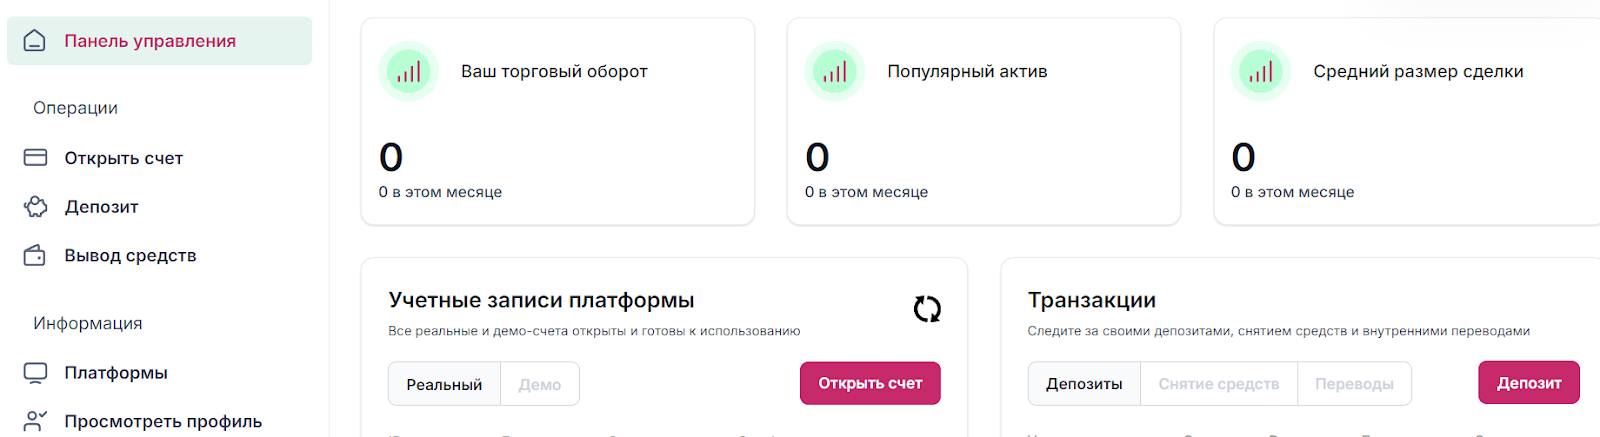This screenshot has height=437, width=1600.
Task: Click the card icon next to Открыть счет
Action: pyautogui.click(x=35, y=158)
